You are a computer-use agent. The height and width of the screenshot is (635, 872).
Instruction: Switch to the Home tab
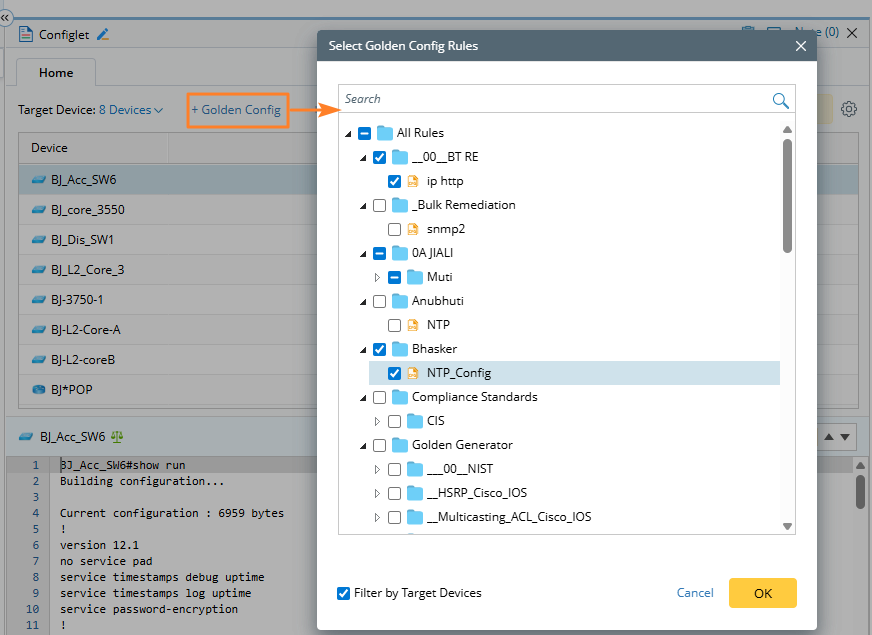tap(56, 73)
